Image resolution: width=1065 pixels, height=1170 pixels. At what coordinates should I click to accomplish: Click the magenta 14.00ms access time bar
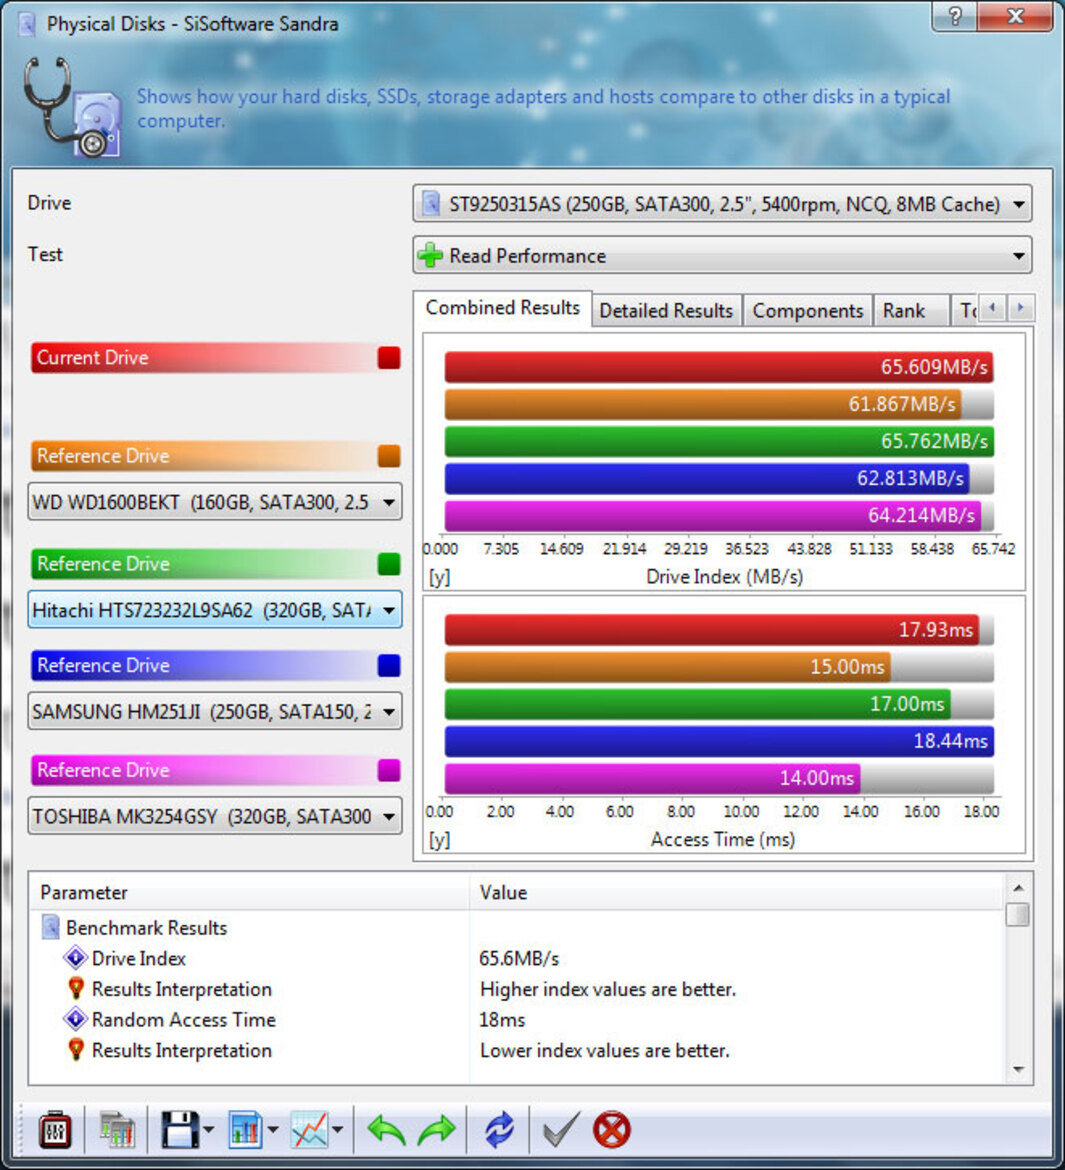pos(652,778)
